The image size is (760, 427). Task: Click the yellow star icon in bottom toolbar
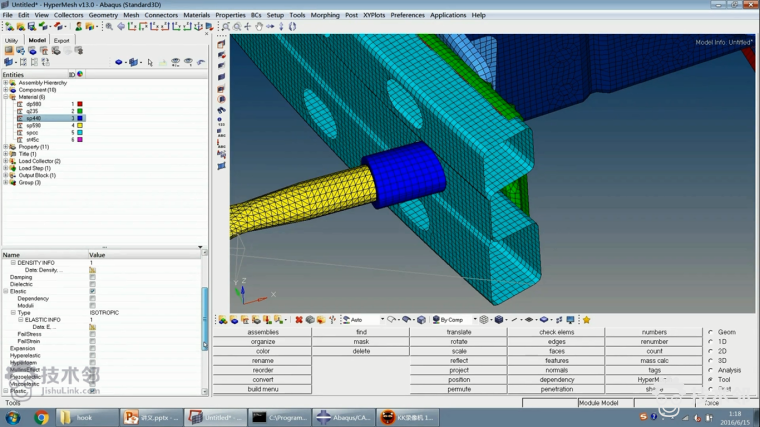(x=586, y=320)
